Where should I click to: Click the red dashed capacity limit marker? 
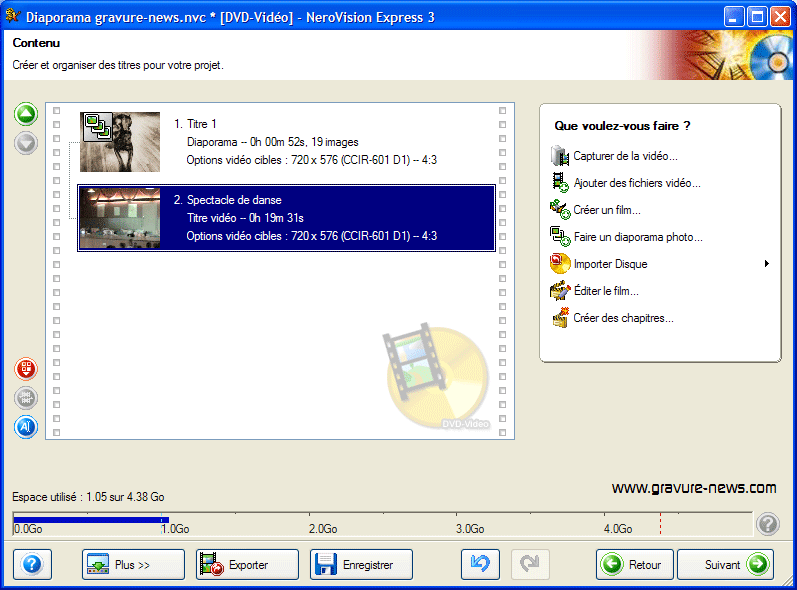pos(660,523)
